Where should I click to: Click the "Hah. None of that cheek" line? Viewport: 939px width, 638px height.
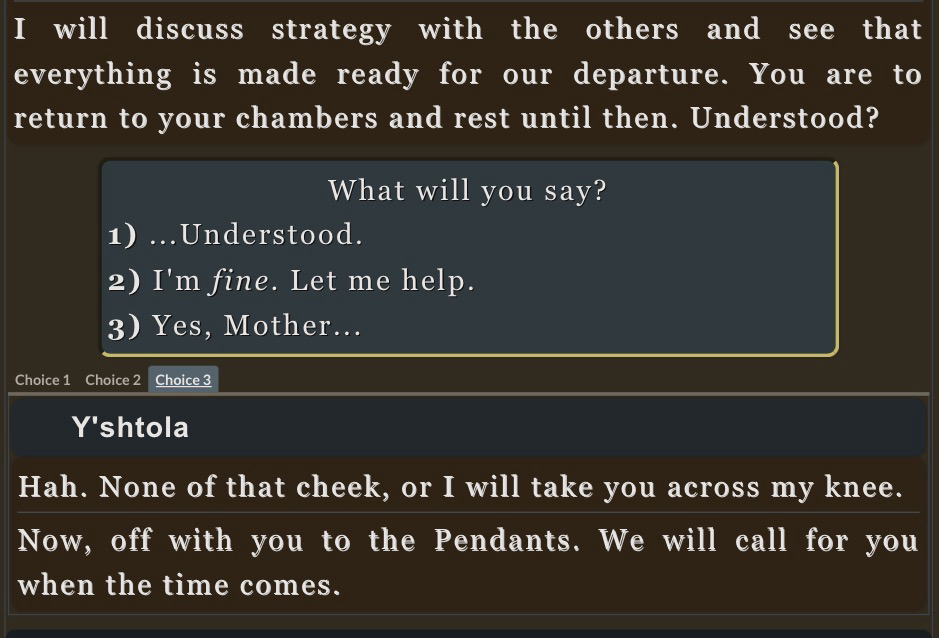click(460, 488)
